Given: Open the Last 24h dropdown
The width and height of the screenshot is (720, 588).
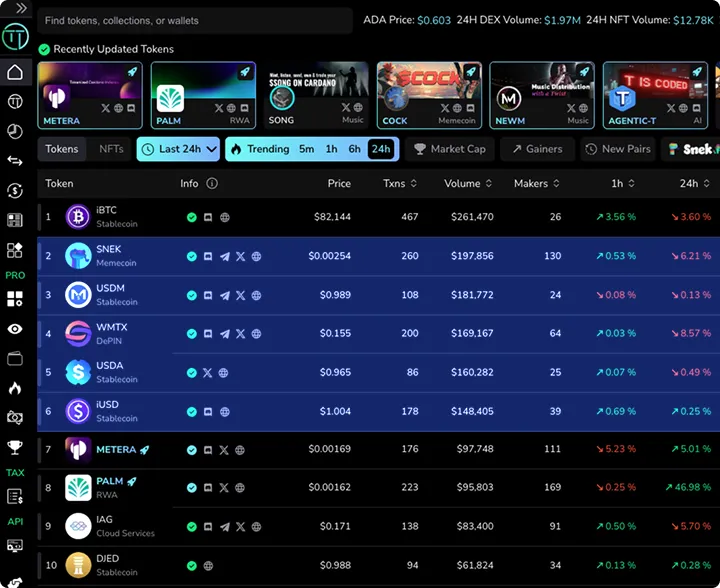Looking at the screenshot, I should [x=178, y=149].
